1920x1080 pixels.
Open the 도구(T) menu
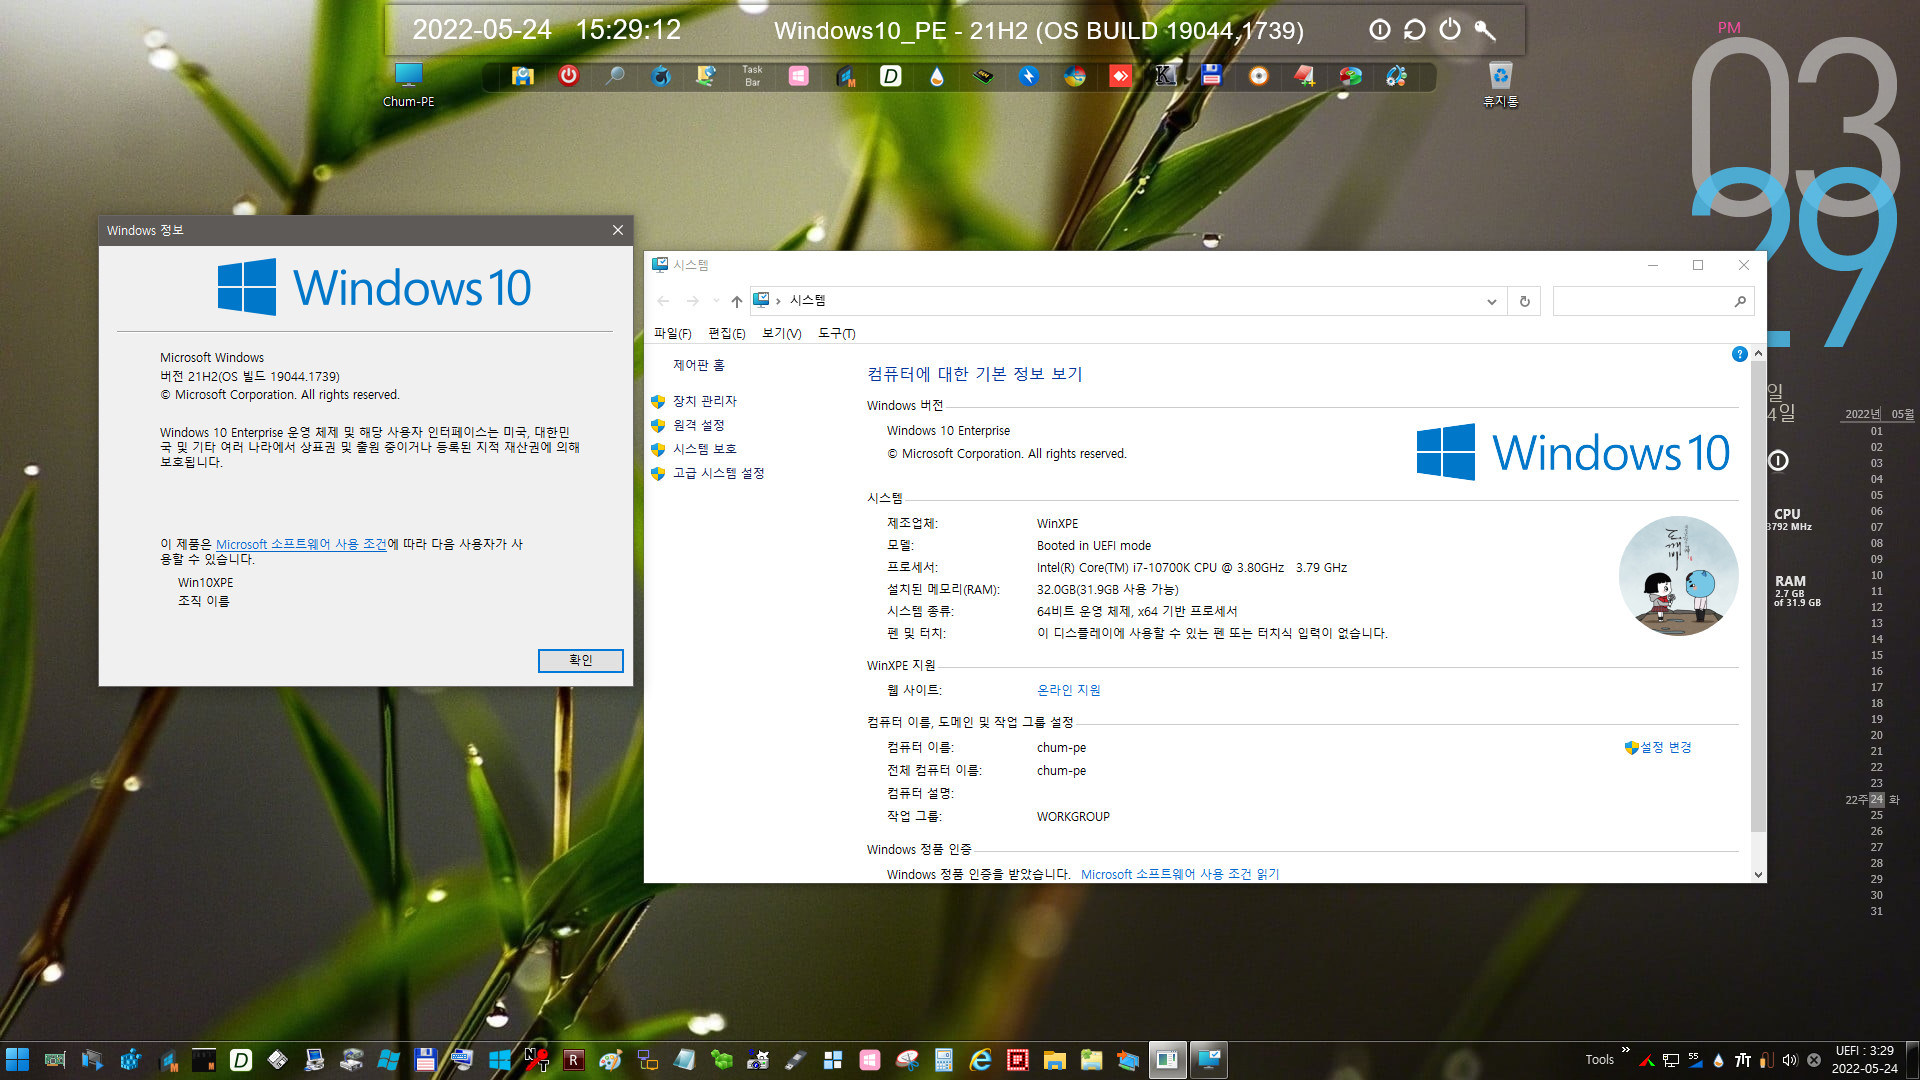(x=836, y=333)
